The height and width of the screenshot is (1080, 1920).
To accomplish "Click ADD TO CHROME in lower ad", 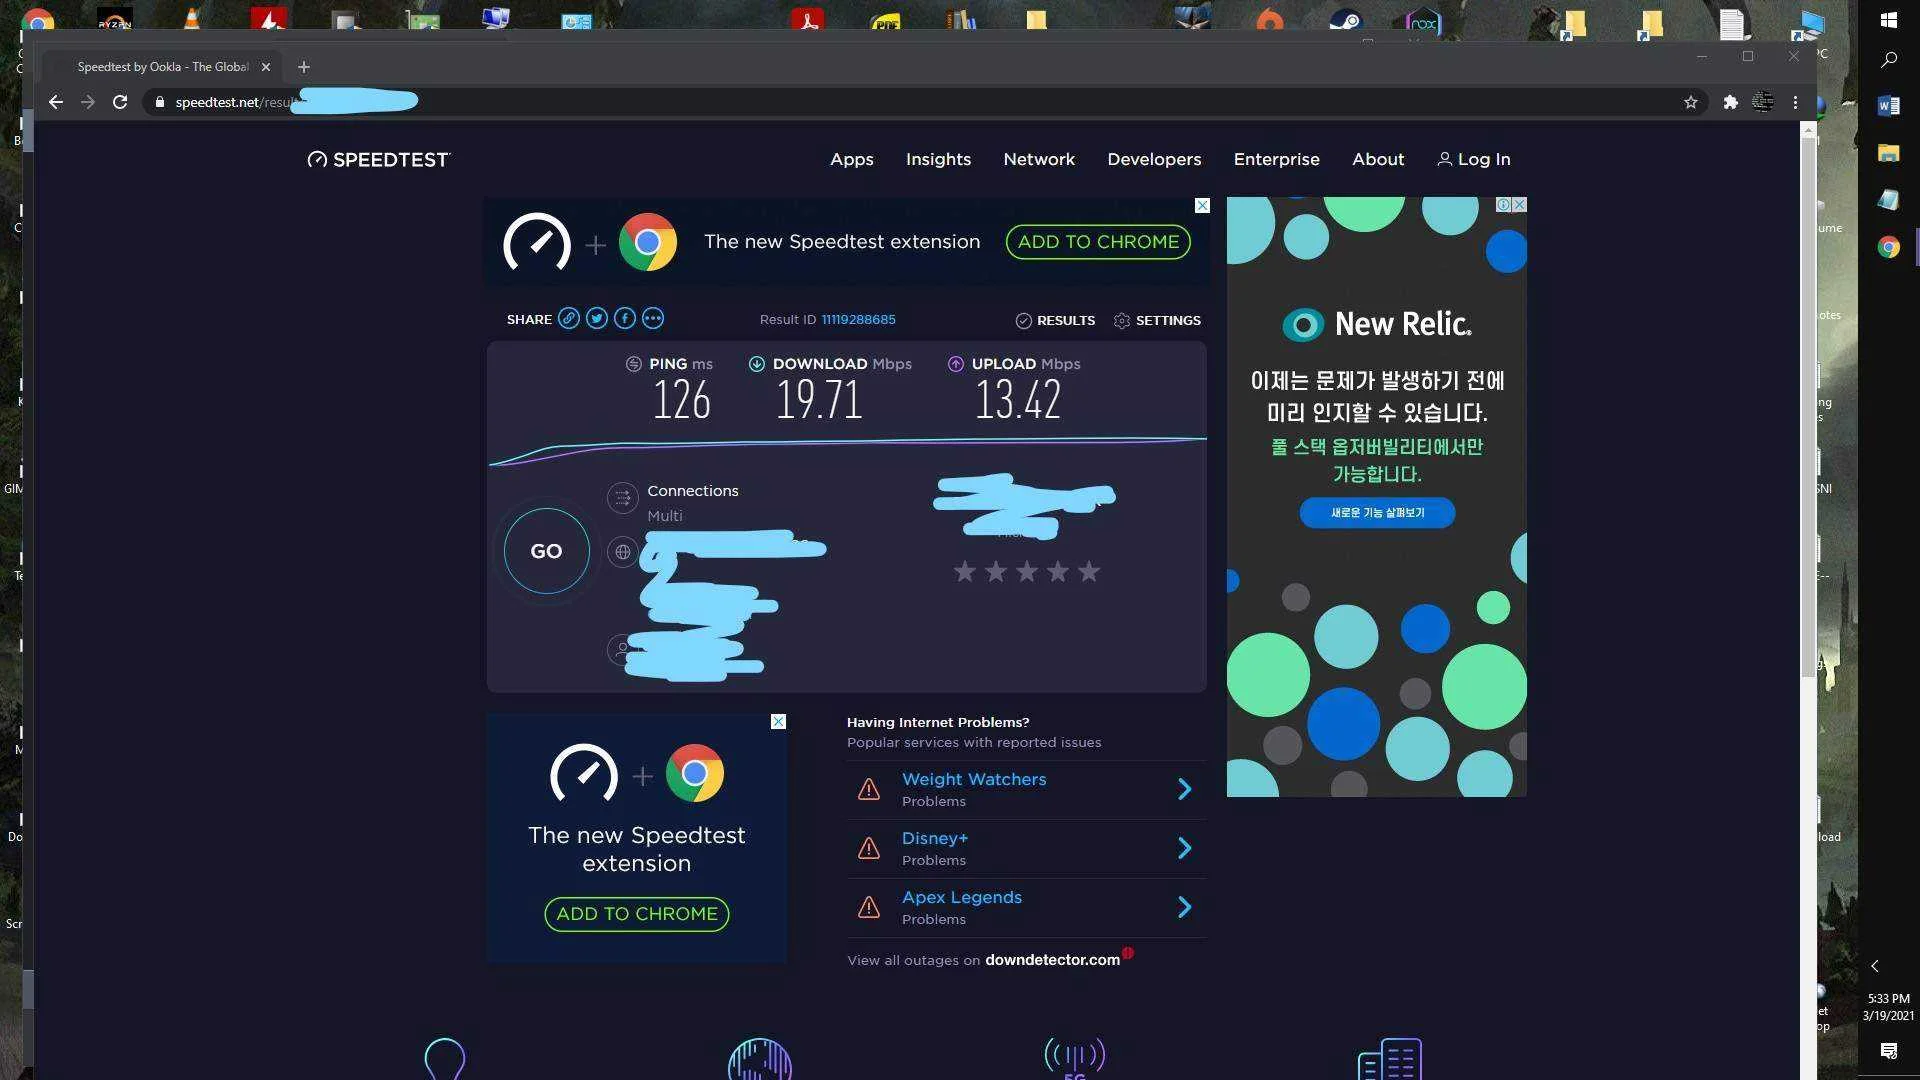I will (637, 914).
